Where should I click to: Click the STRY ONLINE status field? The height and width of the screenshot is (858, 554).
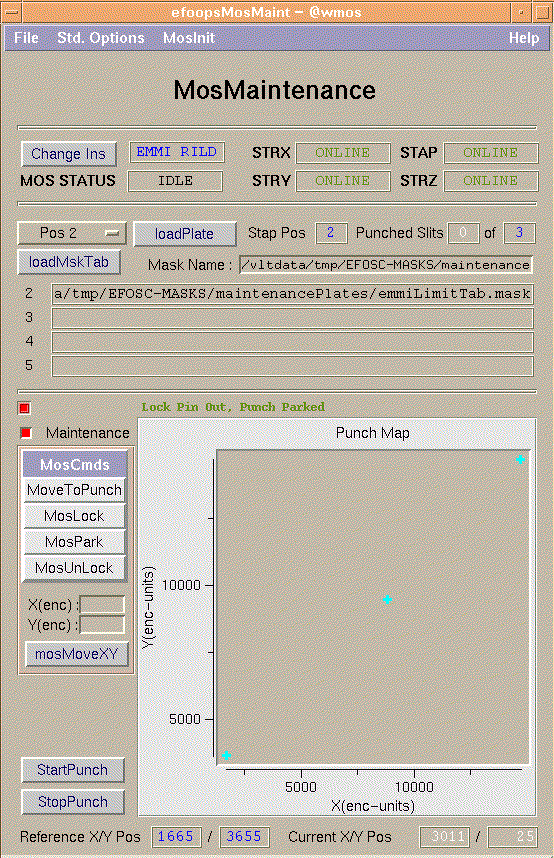coord(343,181)
